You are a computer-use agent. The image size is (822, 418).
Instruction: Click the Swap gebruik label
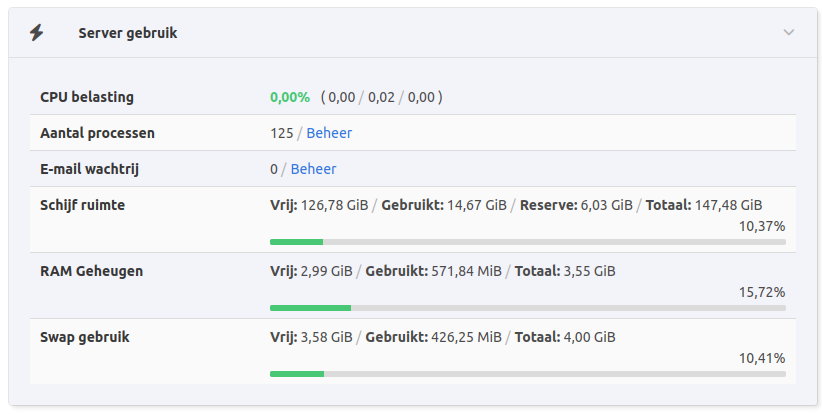pos(85,337)
